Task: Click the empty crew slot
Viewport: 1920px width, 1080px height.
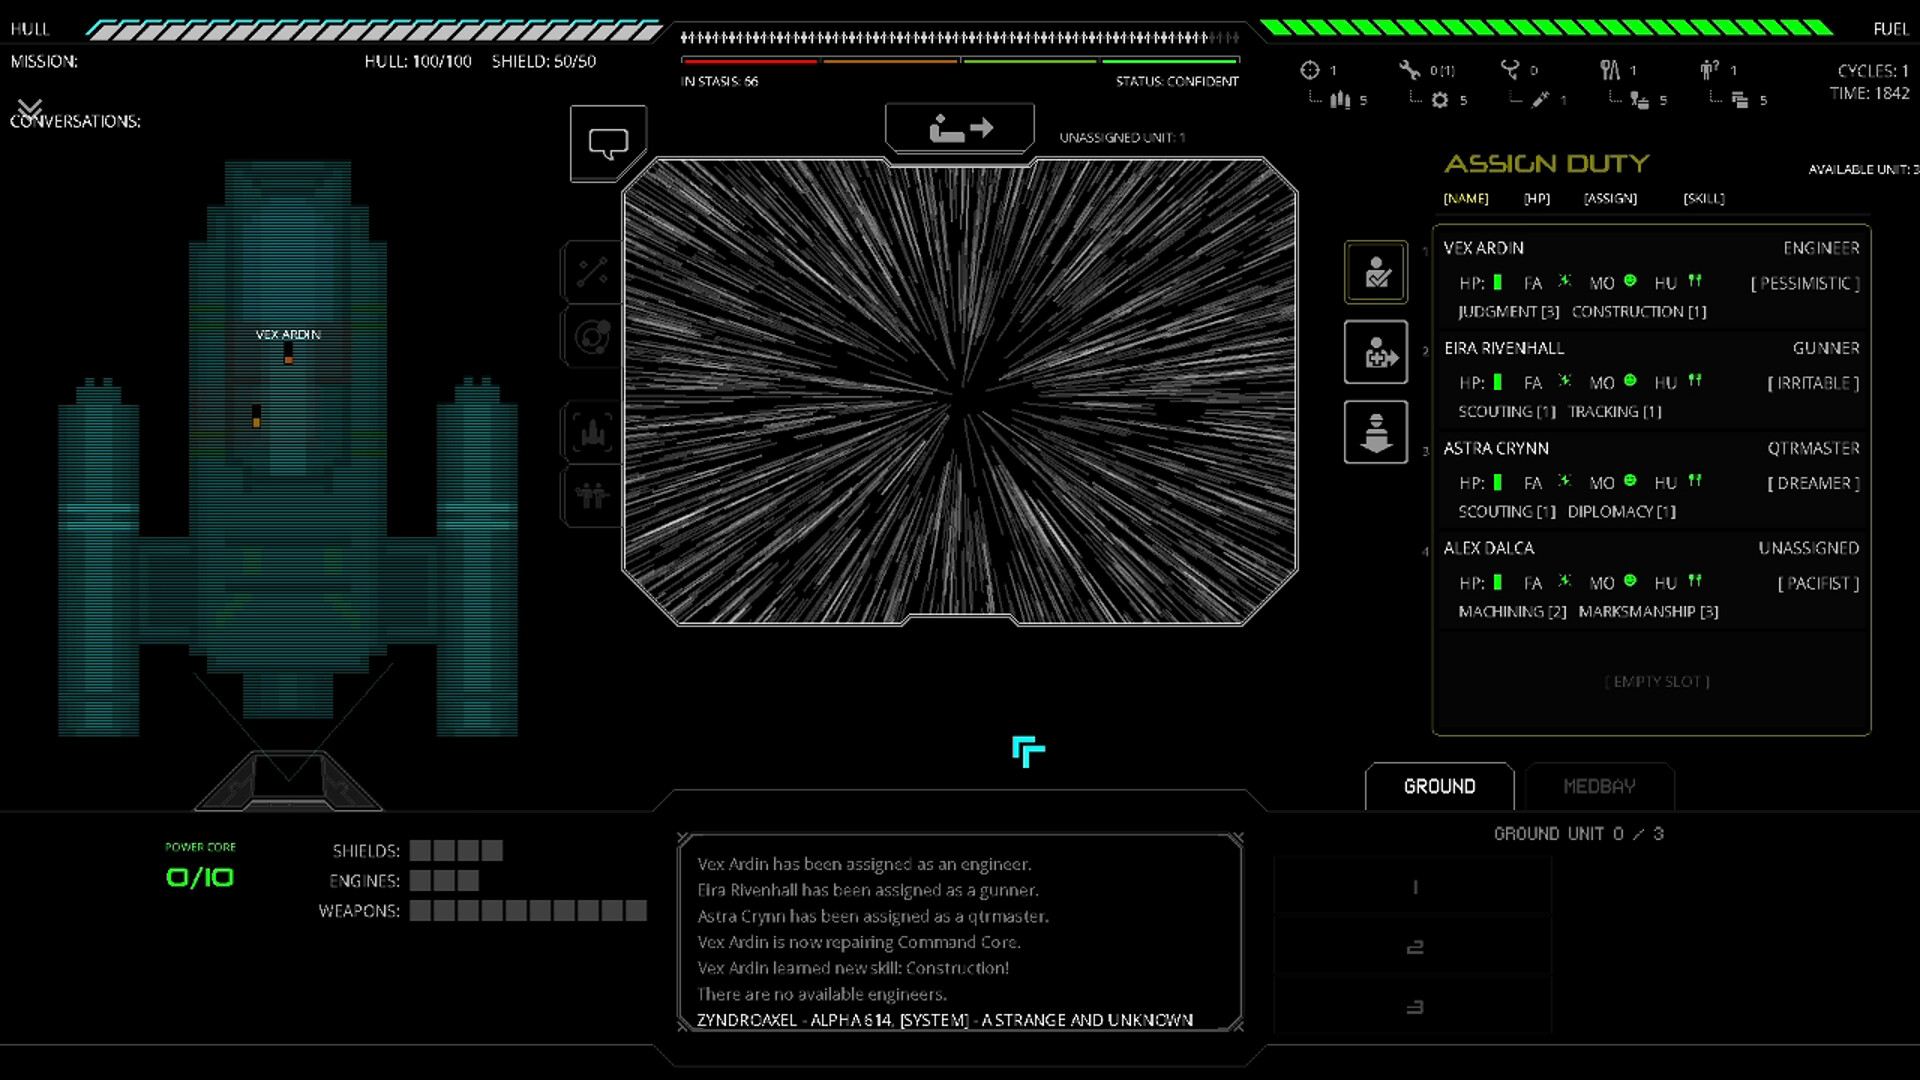Action: [x=1657, y=681]
